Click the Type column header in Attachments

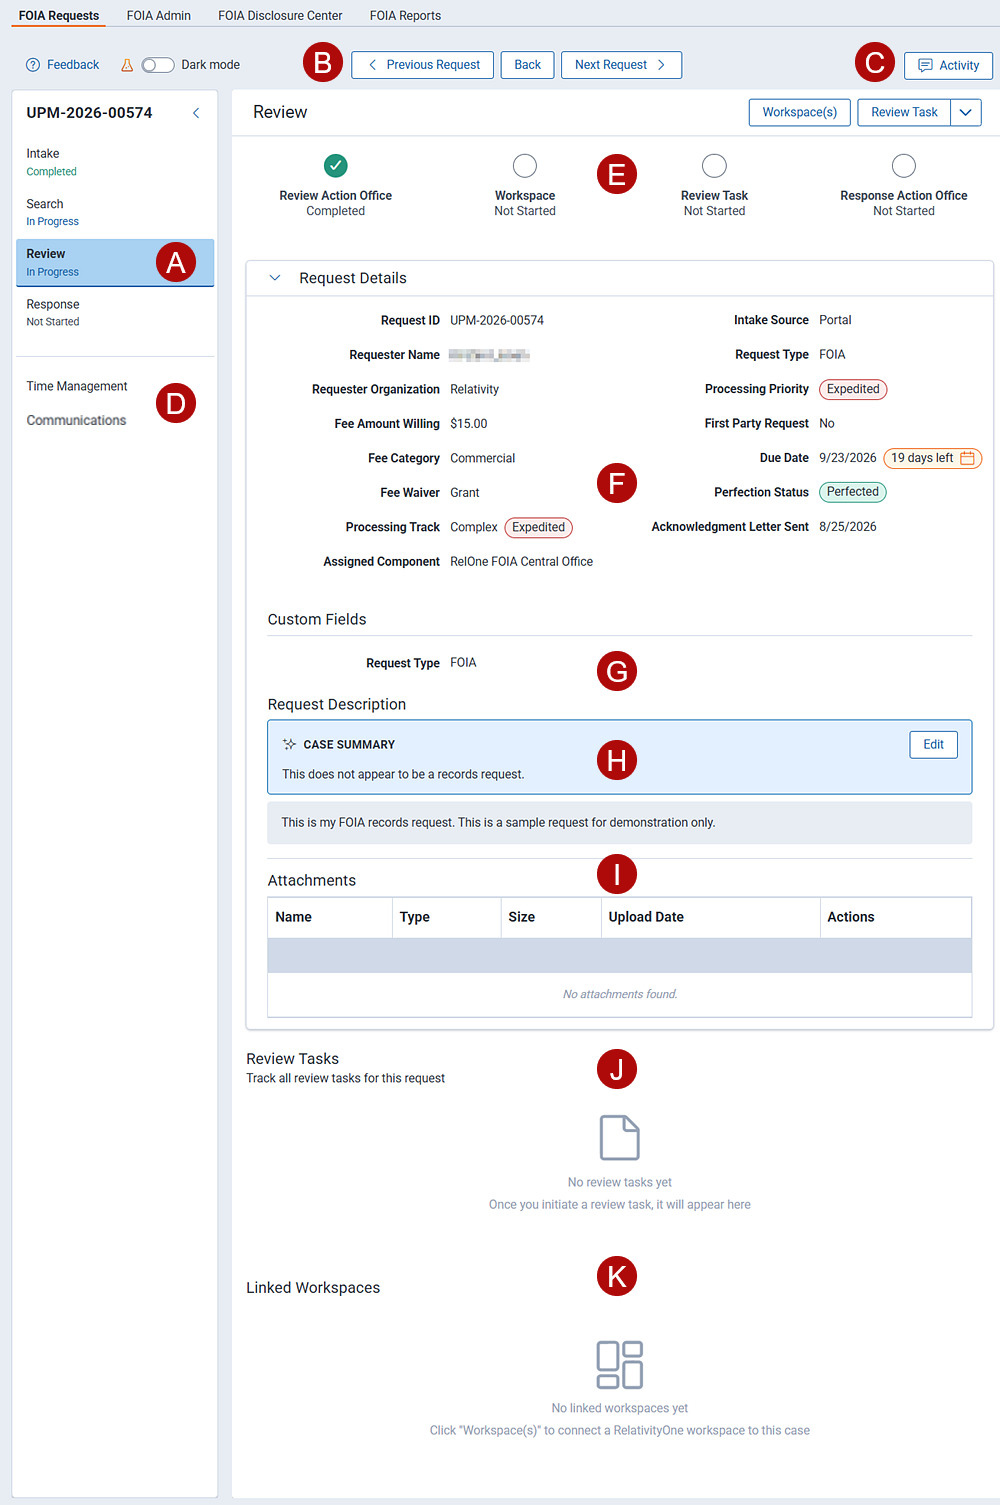coord(446,917)
